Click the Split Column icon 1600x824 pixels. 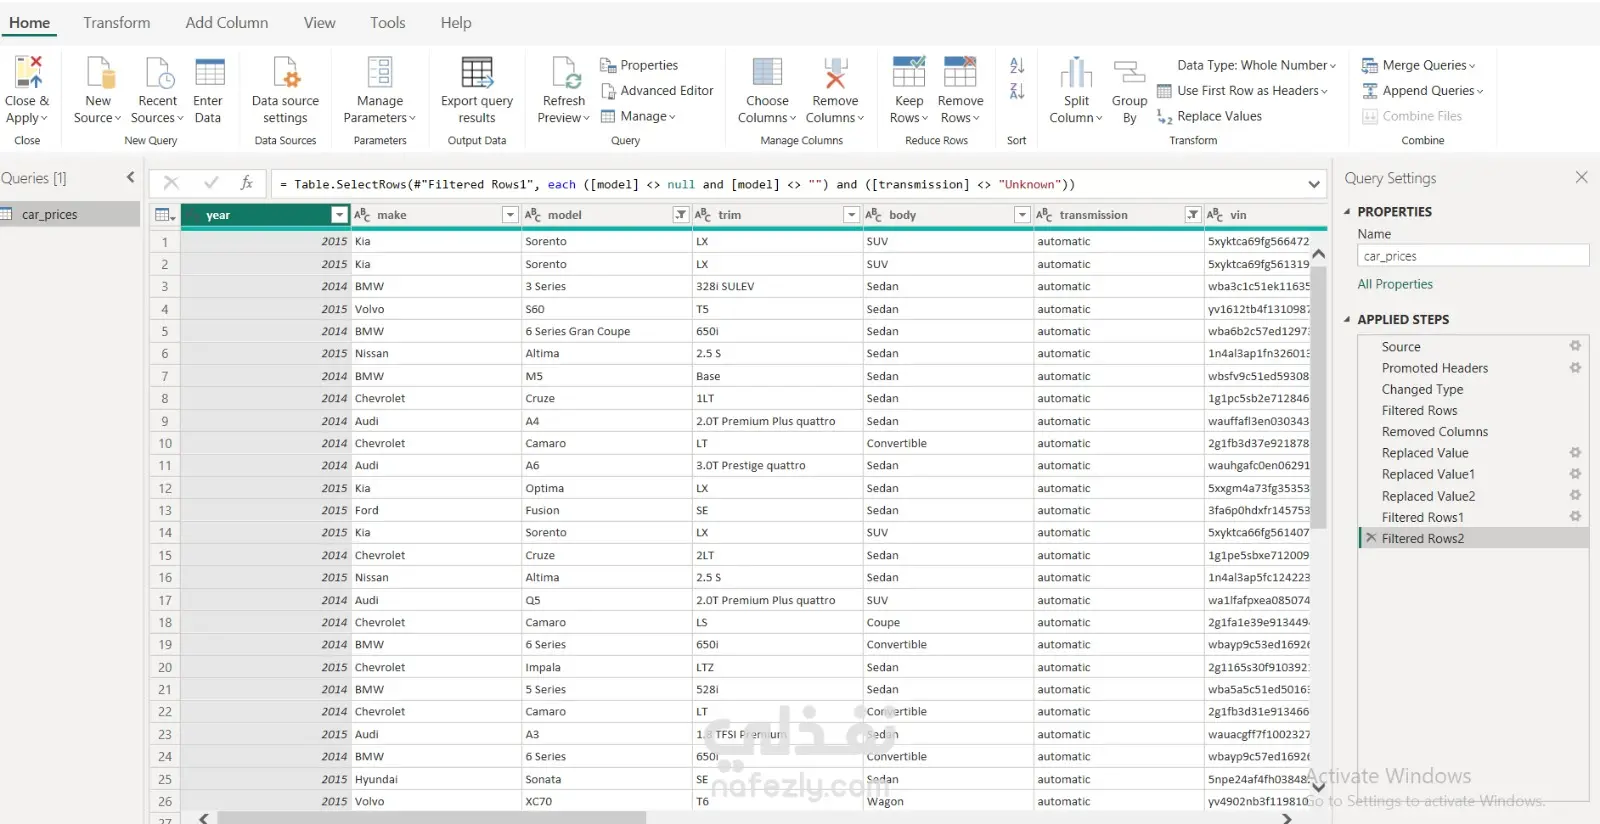1076,72
